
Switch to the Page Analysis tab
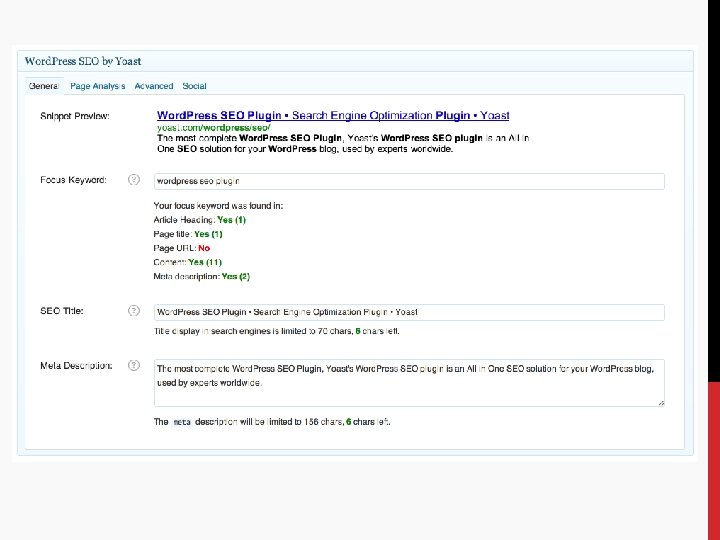tap(97, 86)
